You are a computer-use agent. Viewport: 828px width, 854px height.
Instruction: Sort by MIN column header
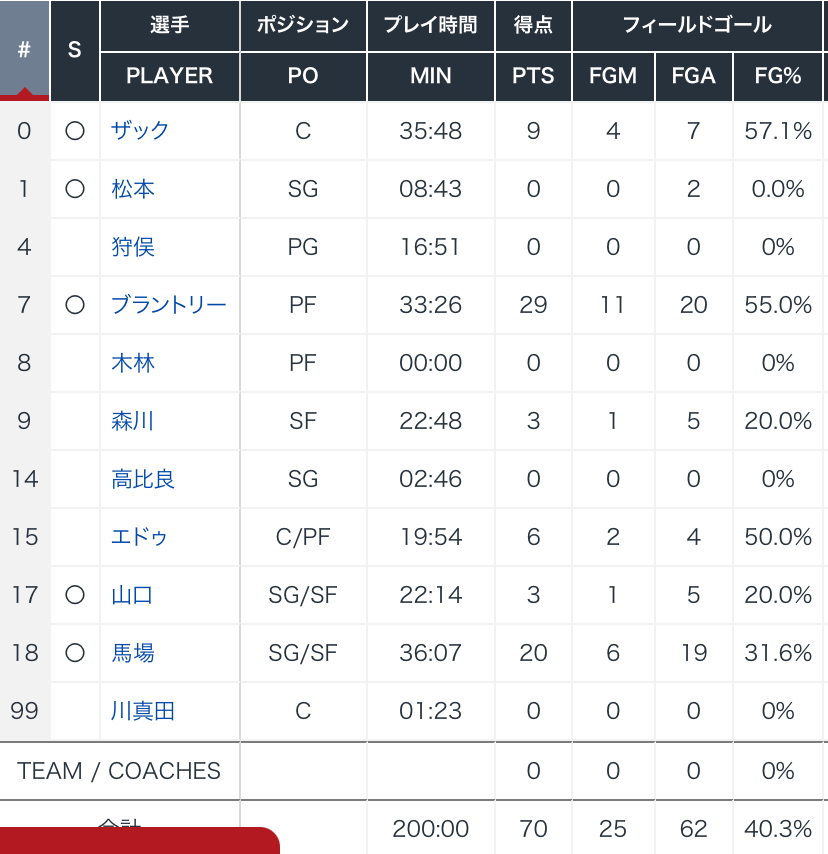pyautogui.click(x=430, y=76)
